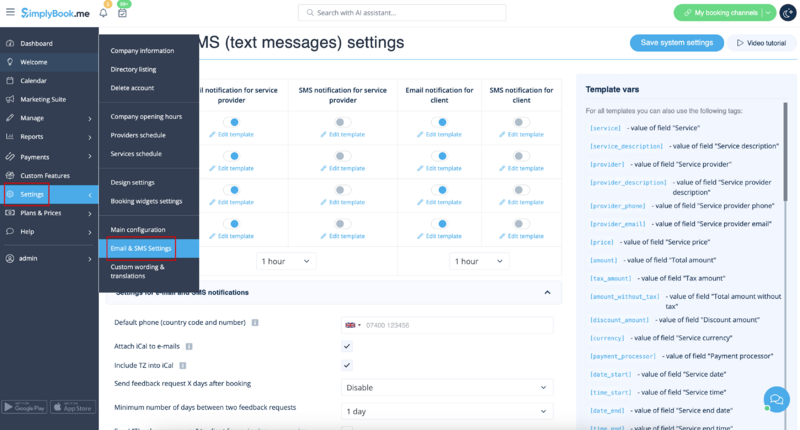Toggle first row SMS notification for service provider
Screen dimensions: 800x430
[x=342, y=122]
